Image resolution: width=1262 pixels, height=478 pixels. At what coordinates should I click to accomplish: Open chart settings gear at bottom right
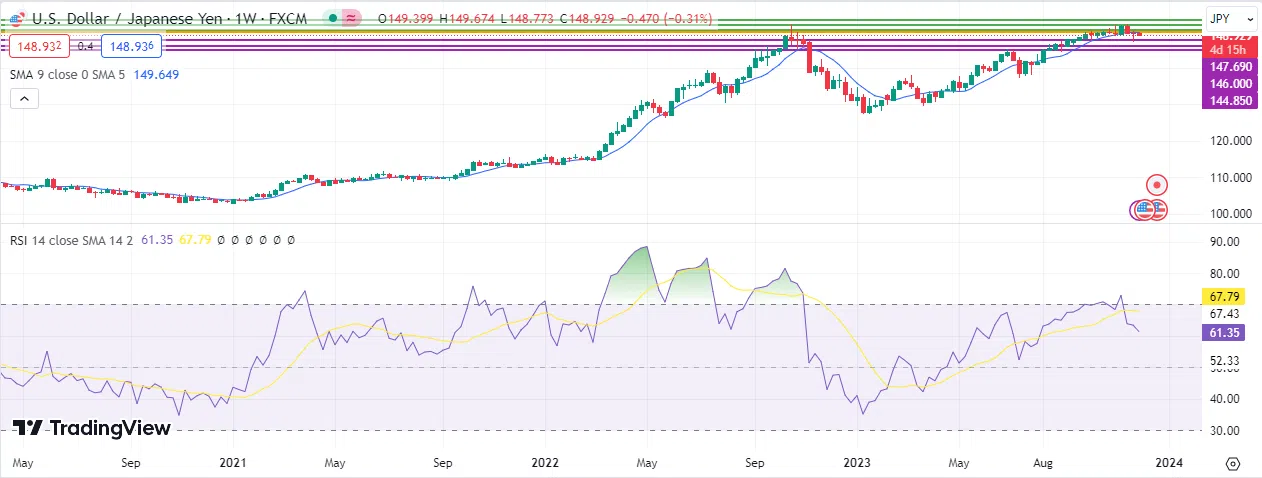(1232, 463)
